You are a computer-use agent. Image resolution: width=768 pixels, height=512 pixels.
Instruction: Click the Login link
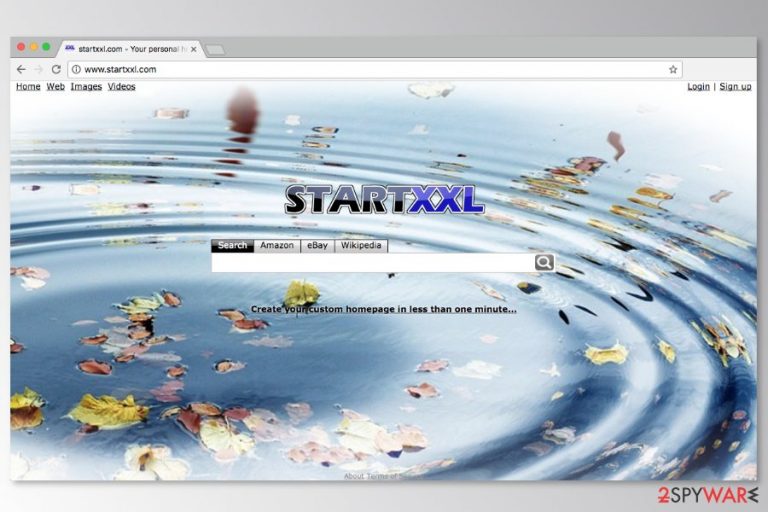pos(698,87)
